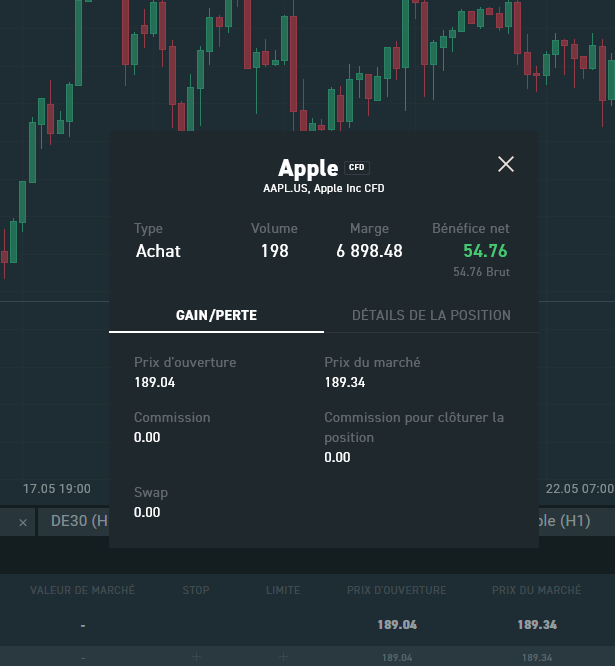Click the LIMITE column header
The width and height of the screenshot is (615, 666).
(x=283, y=590)
